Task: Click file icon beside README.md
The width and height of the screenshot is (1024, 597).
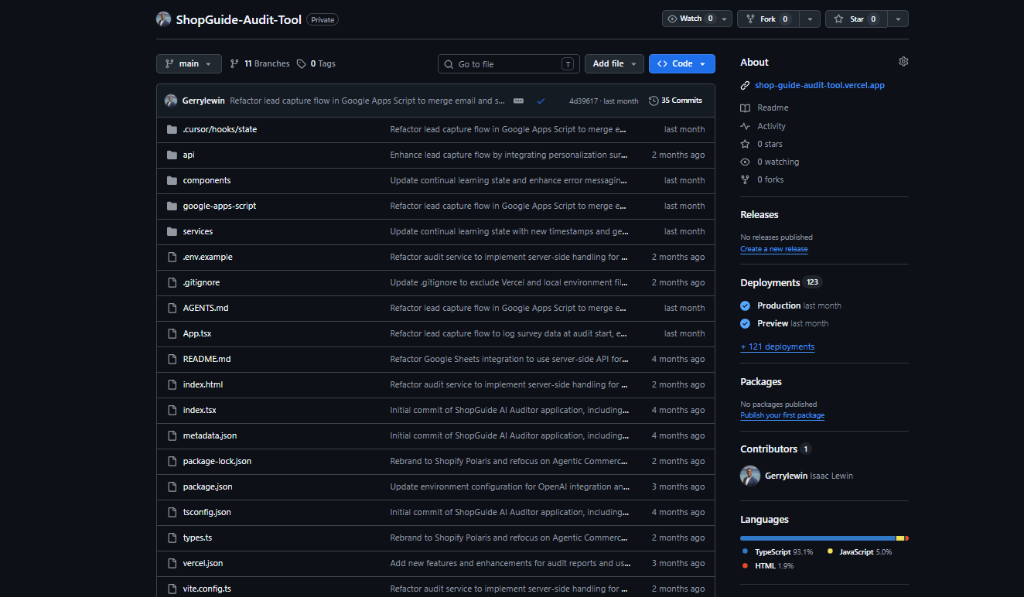Action: click(x=172, y=359)
